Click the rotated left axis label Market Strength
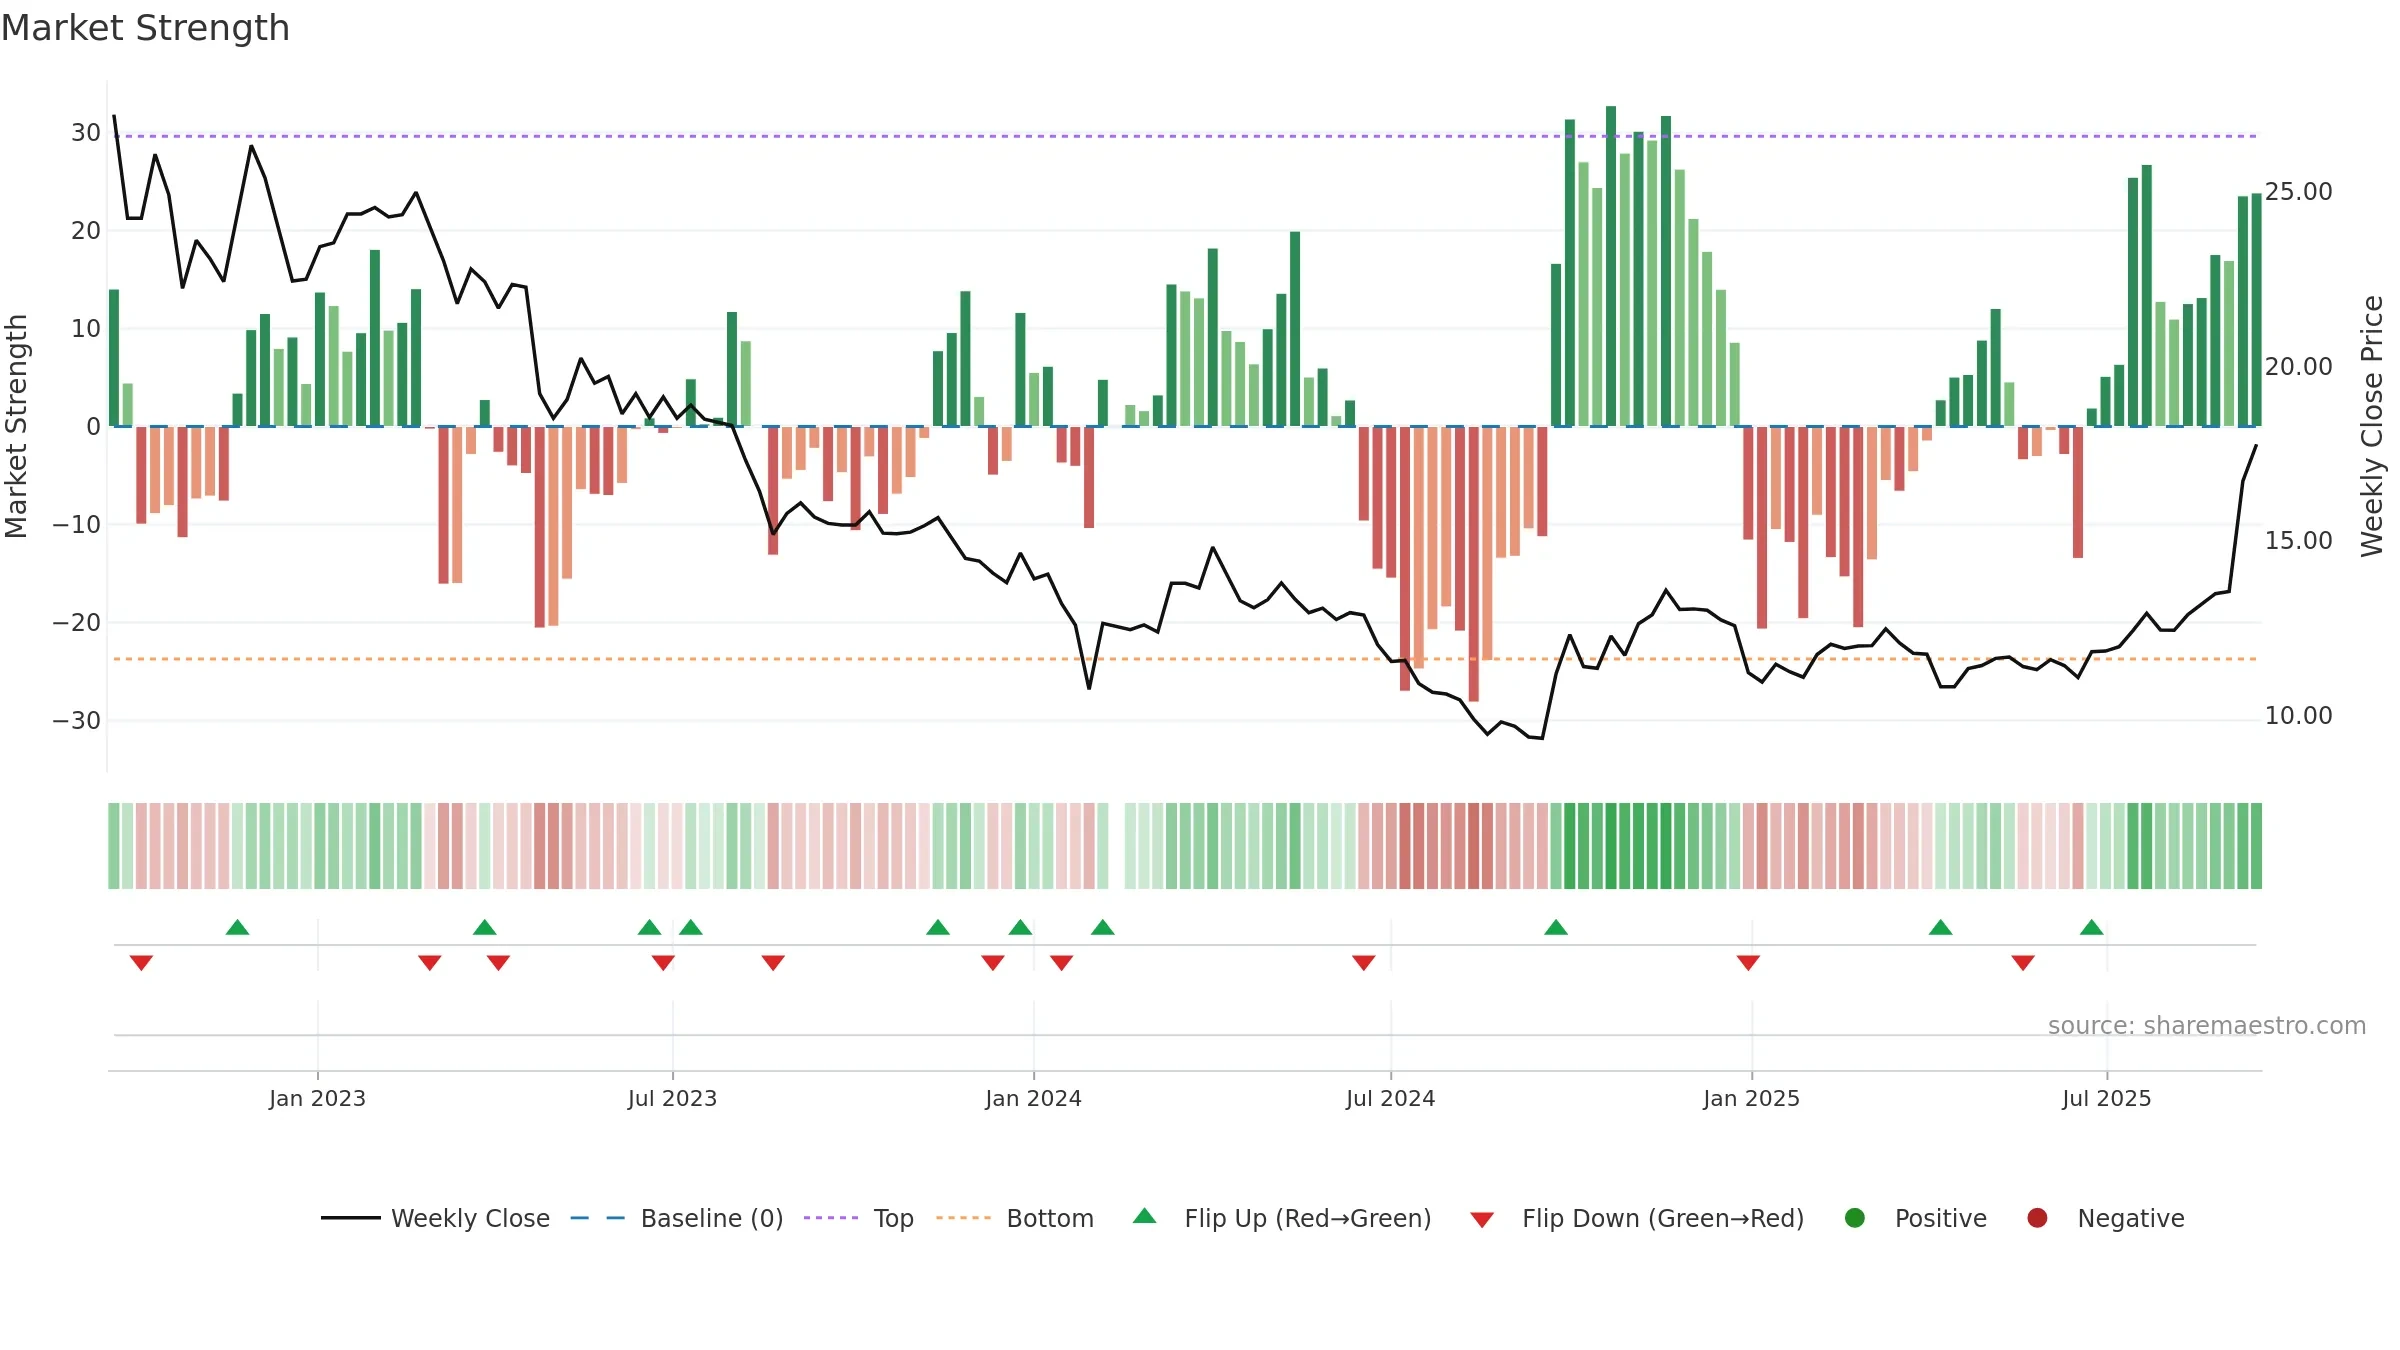Viewport: 2400px width, 1350px height. (x=16, y=426)
